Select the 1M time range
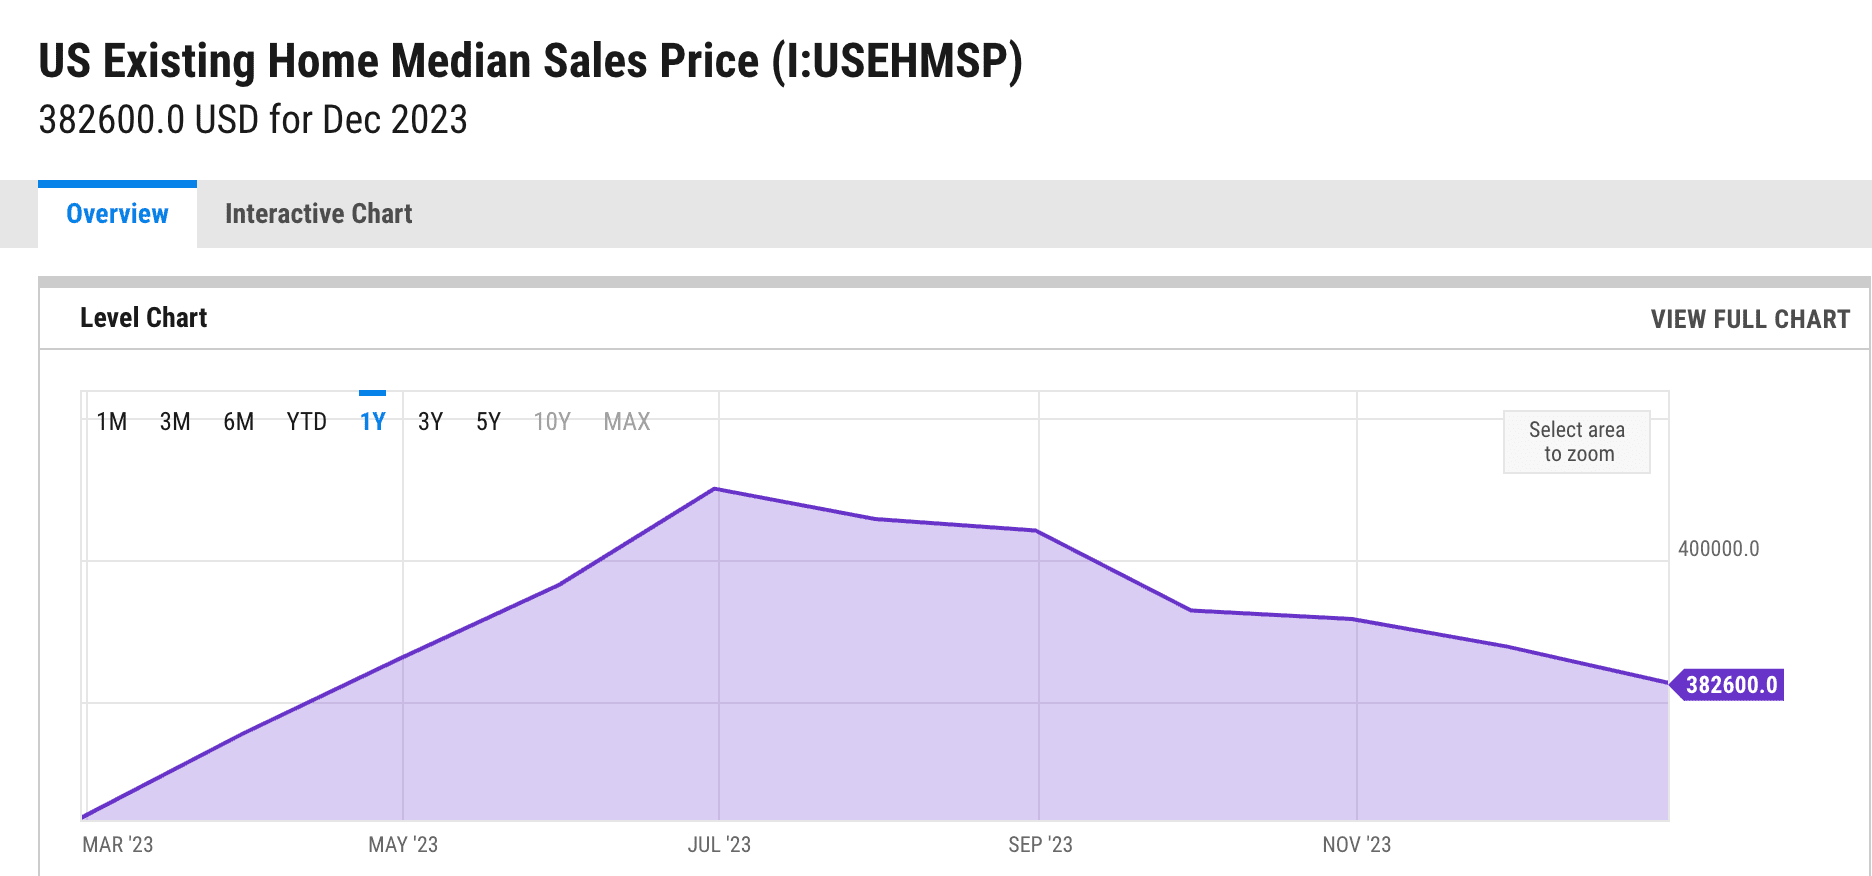Viewport: 1872px width, 876px height. click(111, 422)
